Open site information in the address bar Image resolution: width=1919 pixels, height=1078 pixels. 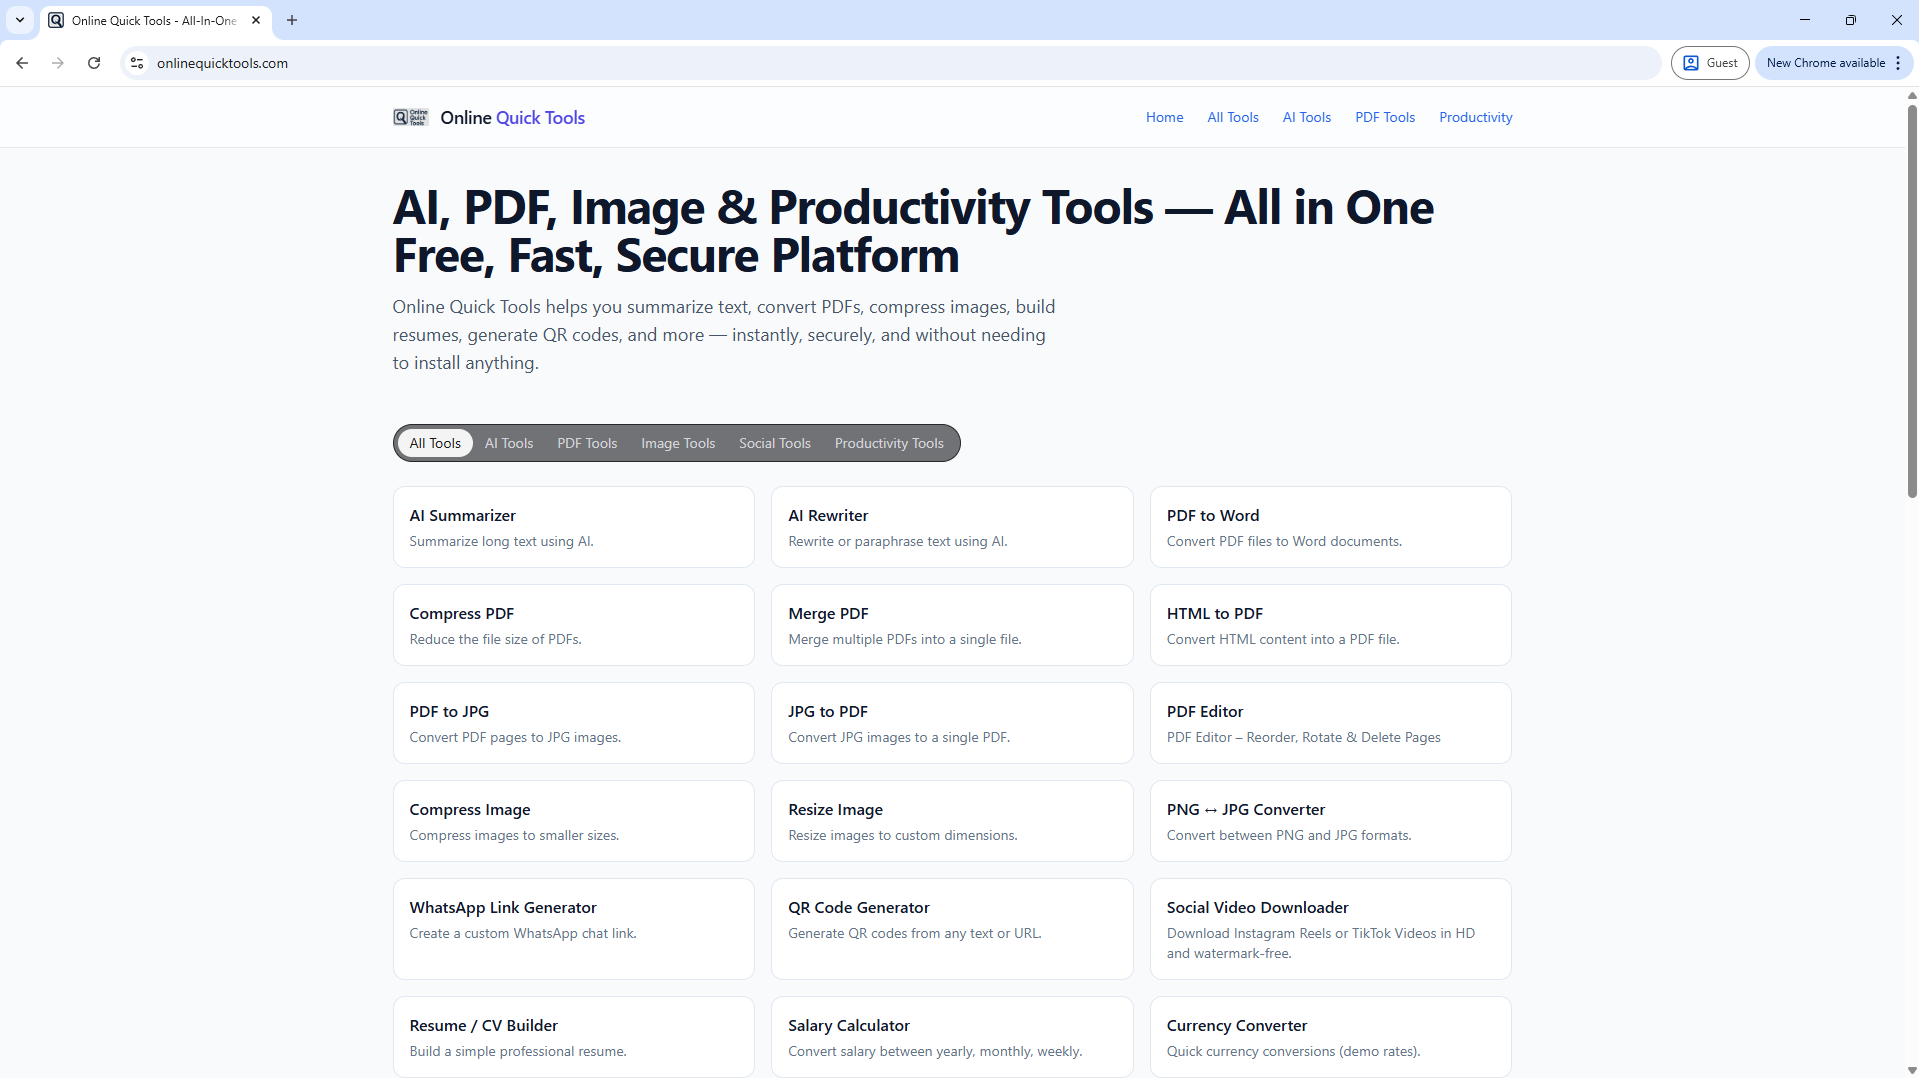pyautogui.click(x=136, y=62)
